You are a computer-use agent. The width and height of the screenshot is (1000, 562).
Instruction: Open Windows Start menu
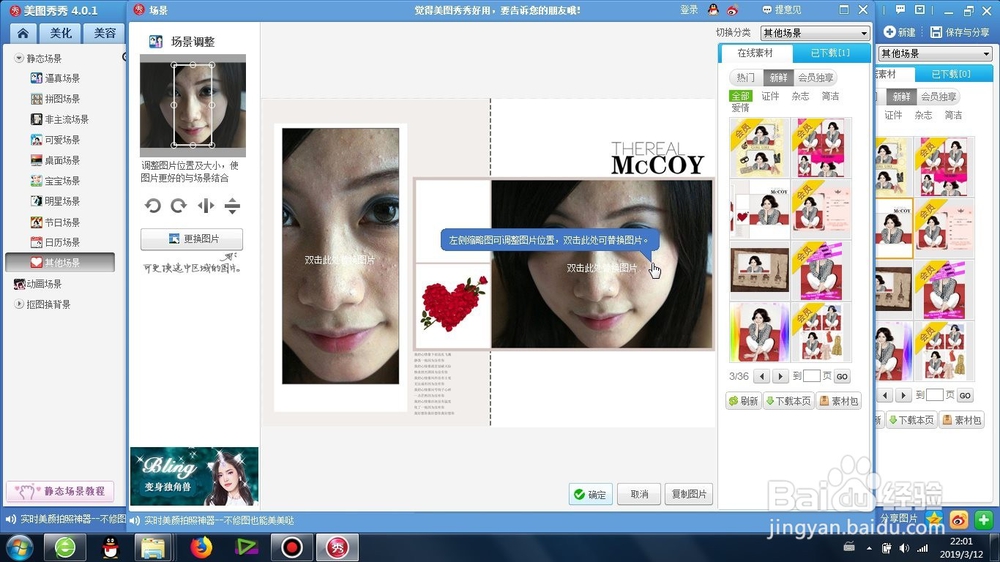coord(19,547)
